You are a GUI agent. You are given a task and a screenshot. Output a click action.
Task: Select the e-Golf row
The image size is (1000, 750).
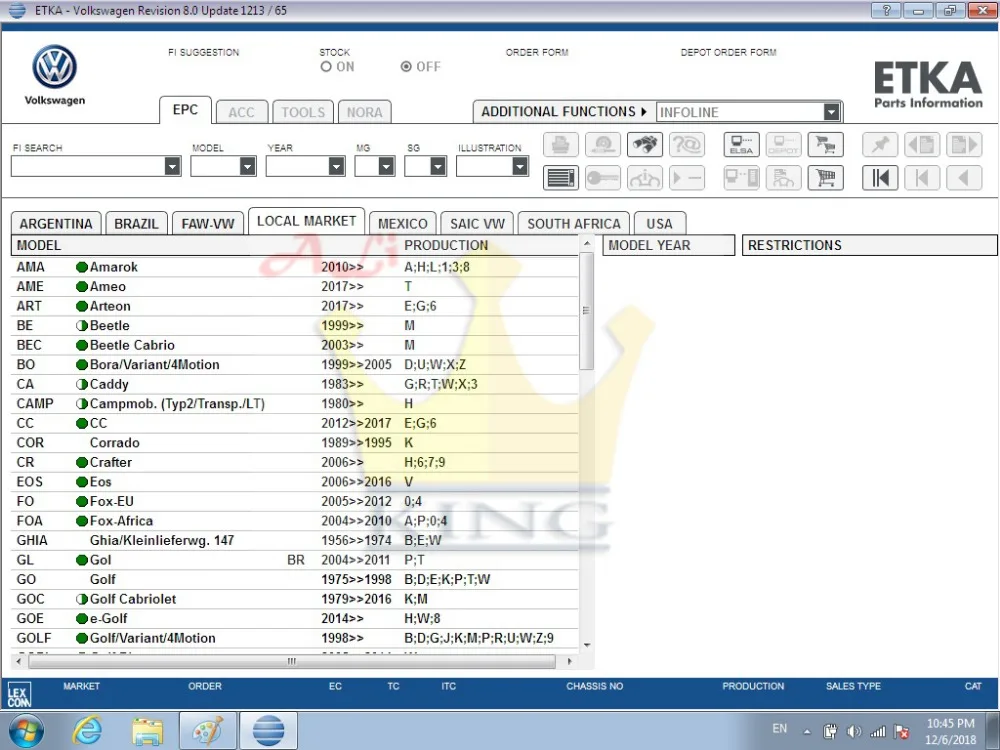coord(295,619)
